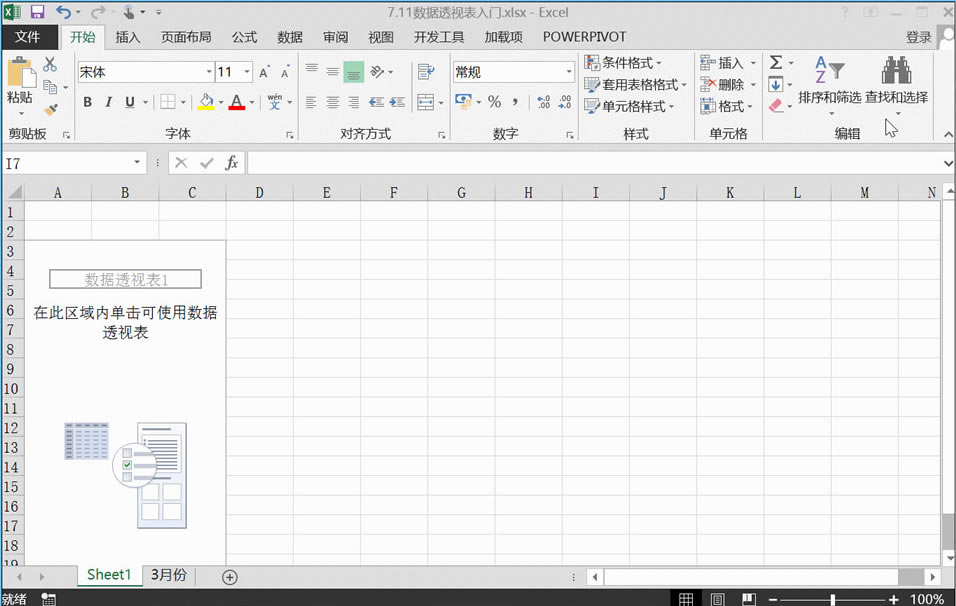
Task: Click the Format Painter brush icon
Action: [50, 110]
